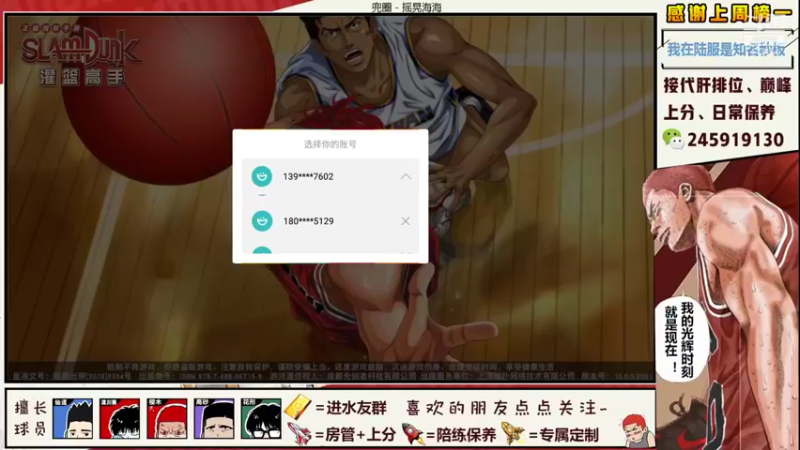Image resolution: width=800 pixels, height=450 pixels.
Task: Click the Slam Dunk game logo
Action: [x=80, y=55]
